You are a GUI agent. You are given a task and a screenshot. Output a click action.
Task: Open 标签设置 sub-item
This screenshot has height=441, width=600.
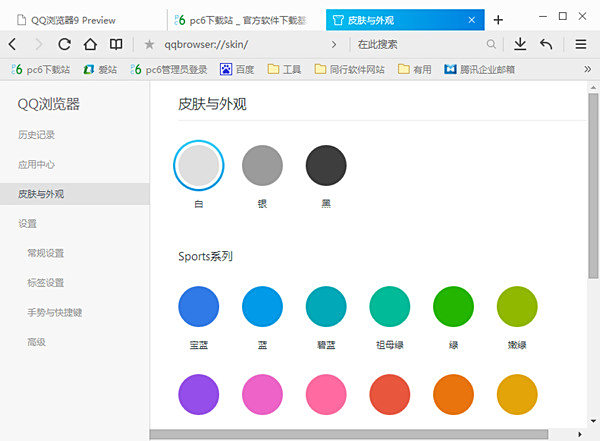click(x=46, y=283)
